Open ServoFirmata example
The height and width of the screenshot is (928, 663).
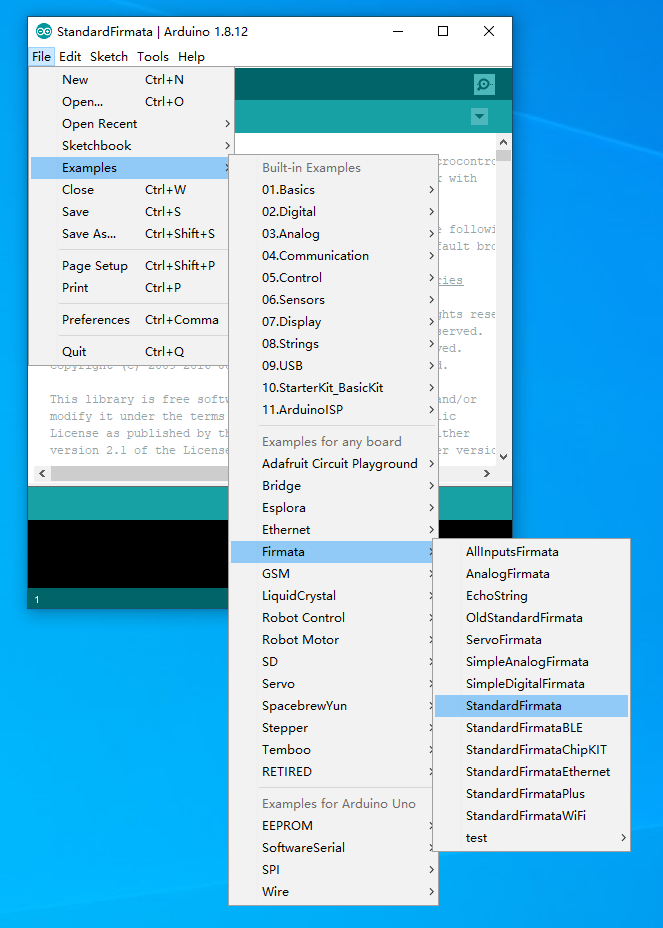click(532, 640)
